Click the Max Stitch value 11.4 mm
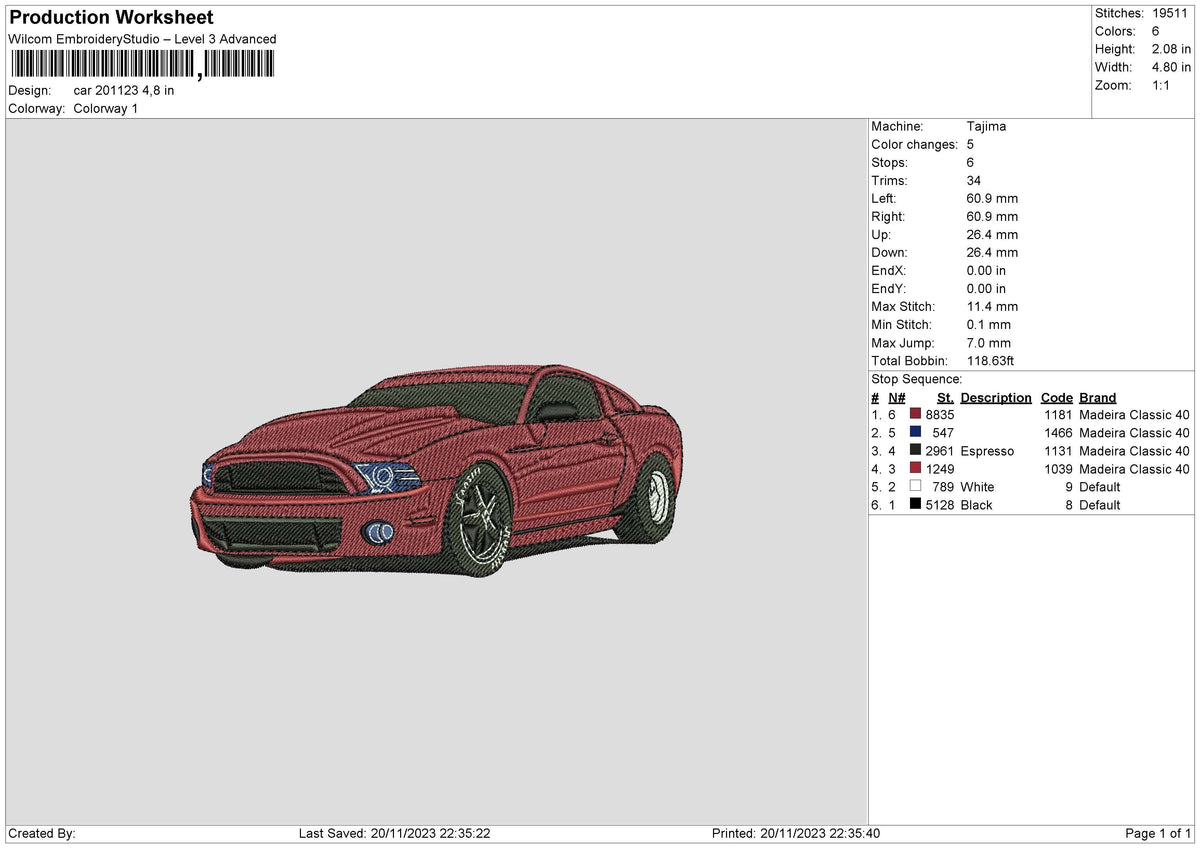1200x848 pixels. [x=993, y=306]
